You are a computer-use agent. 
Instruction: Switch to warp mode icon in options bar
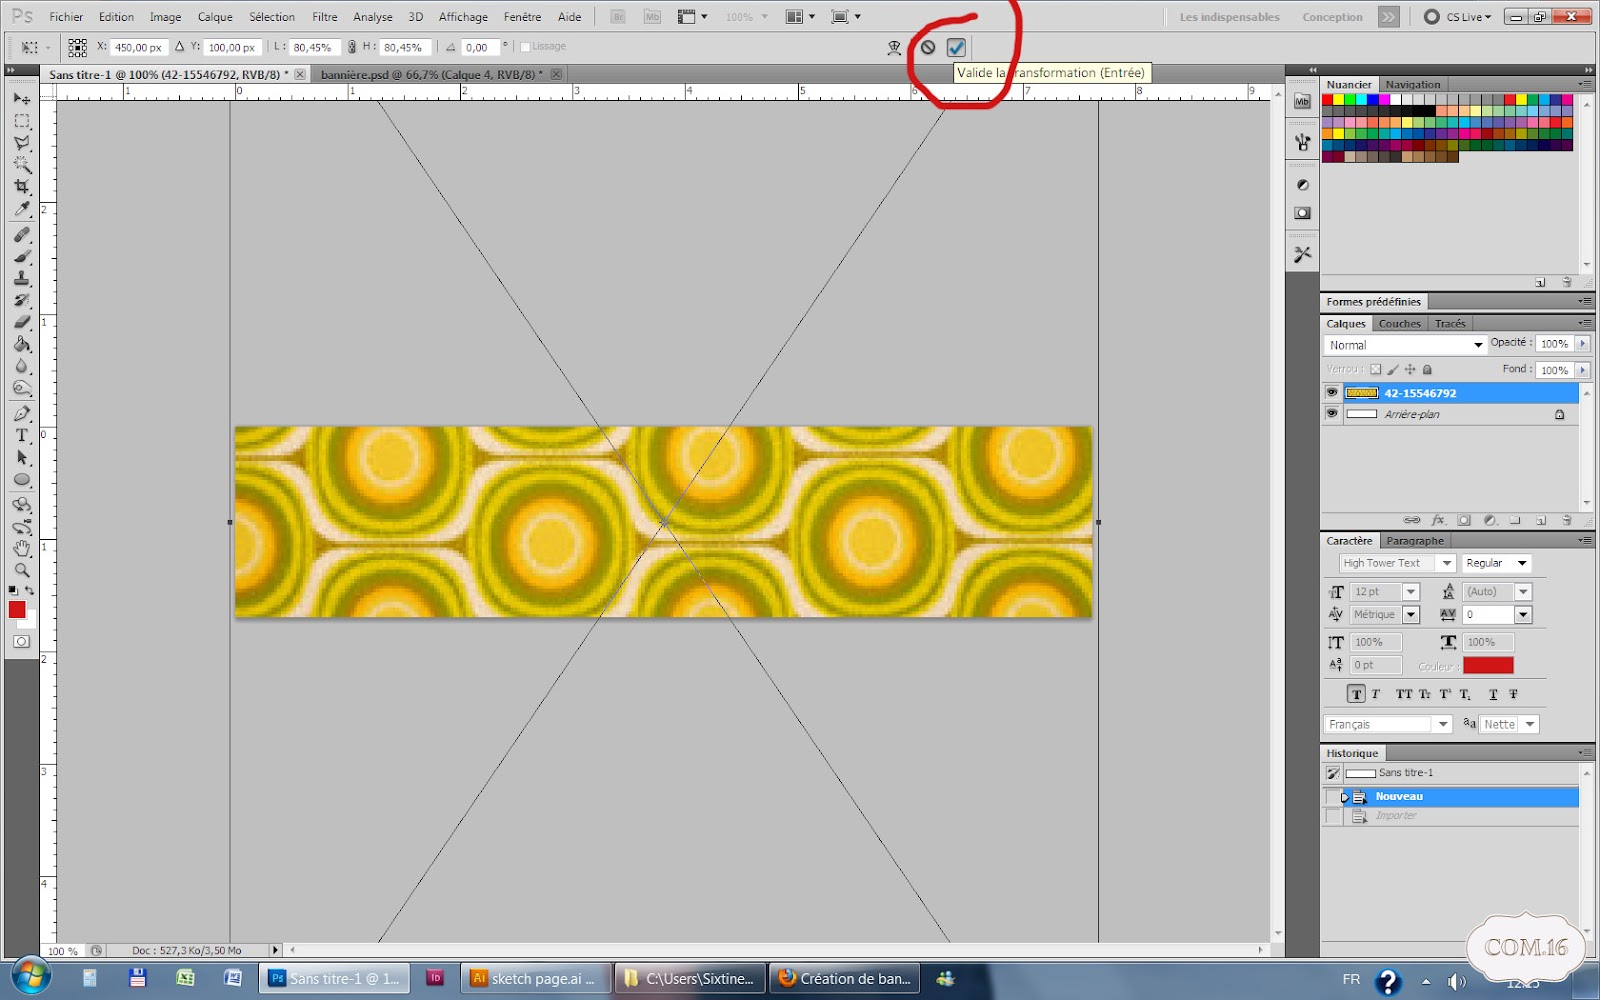(x=894, y=47)
